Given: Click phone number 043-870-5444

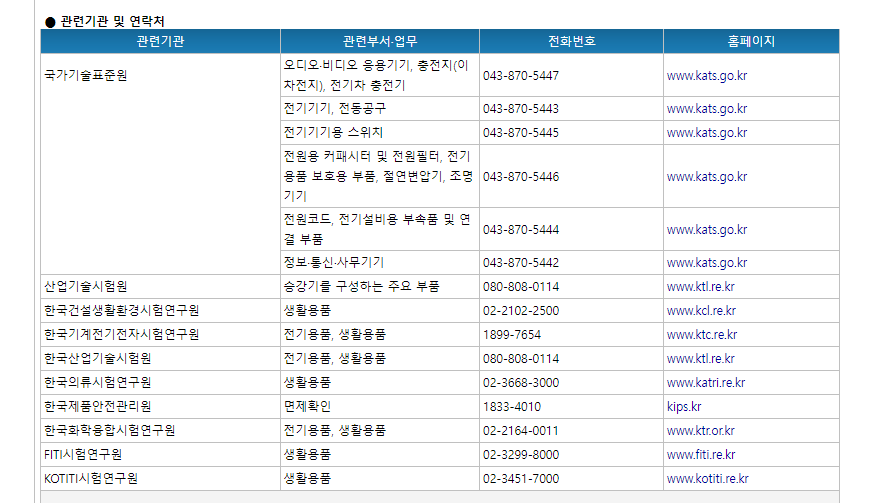Looking at the screenshot, I should click(520, 230).
